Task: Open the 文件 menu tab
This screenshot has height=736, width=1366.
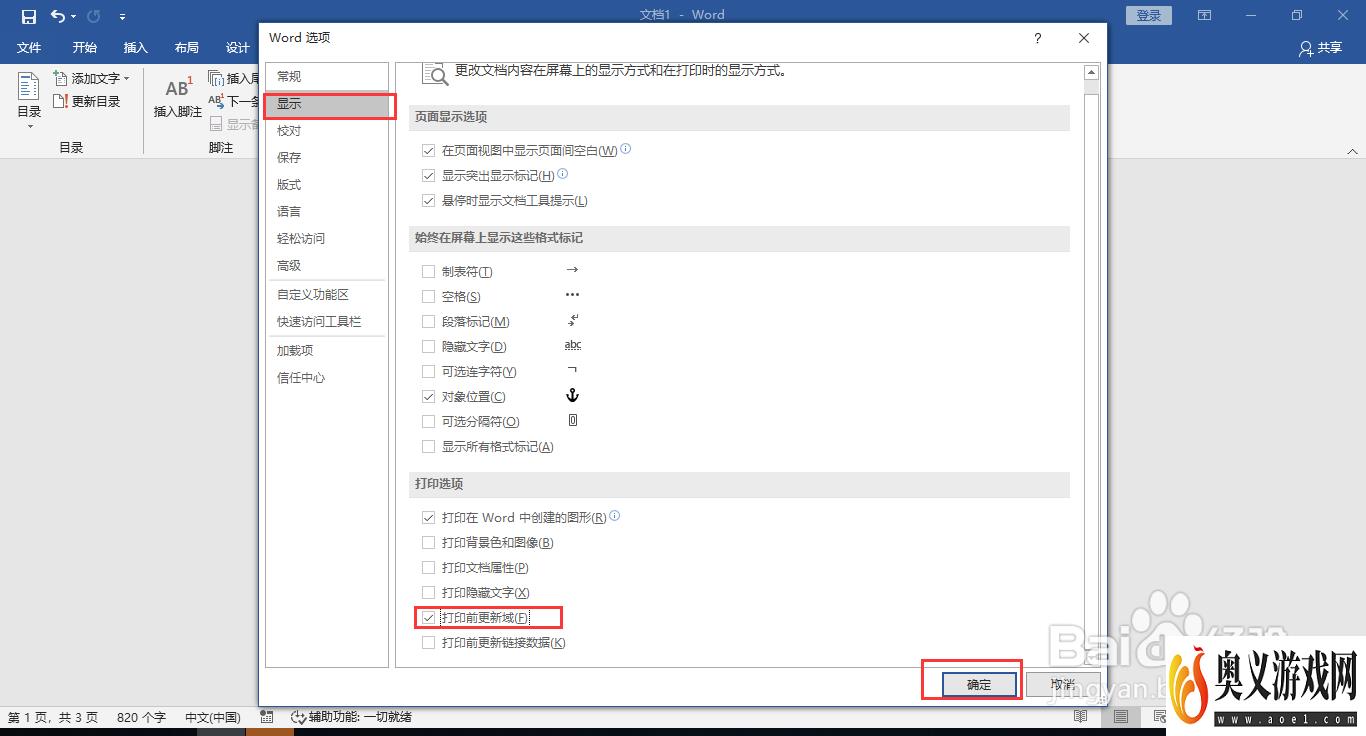Action: (29, 47)
